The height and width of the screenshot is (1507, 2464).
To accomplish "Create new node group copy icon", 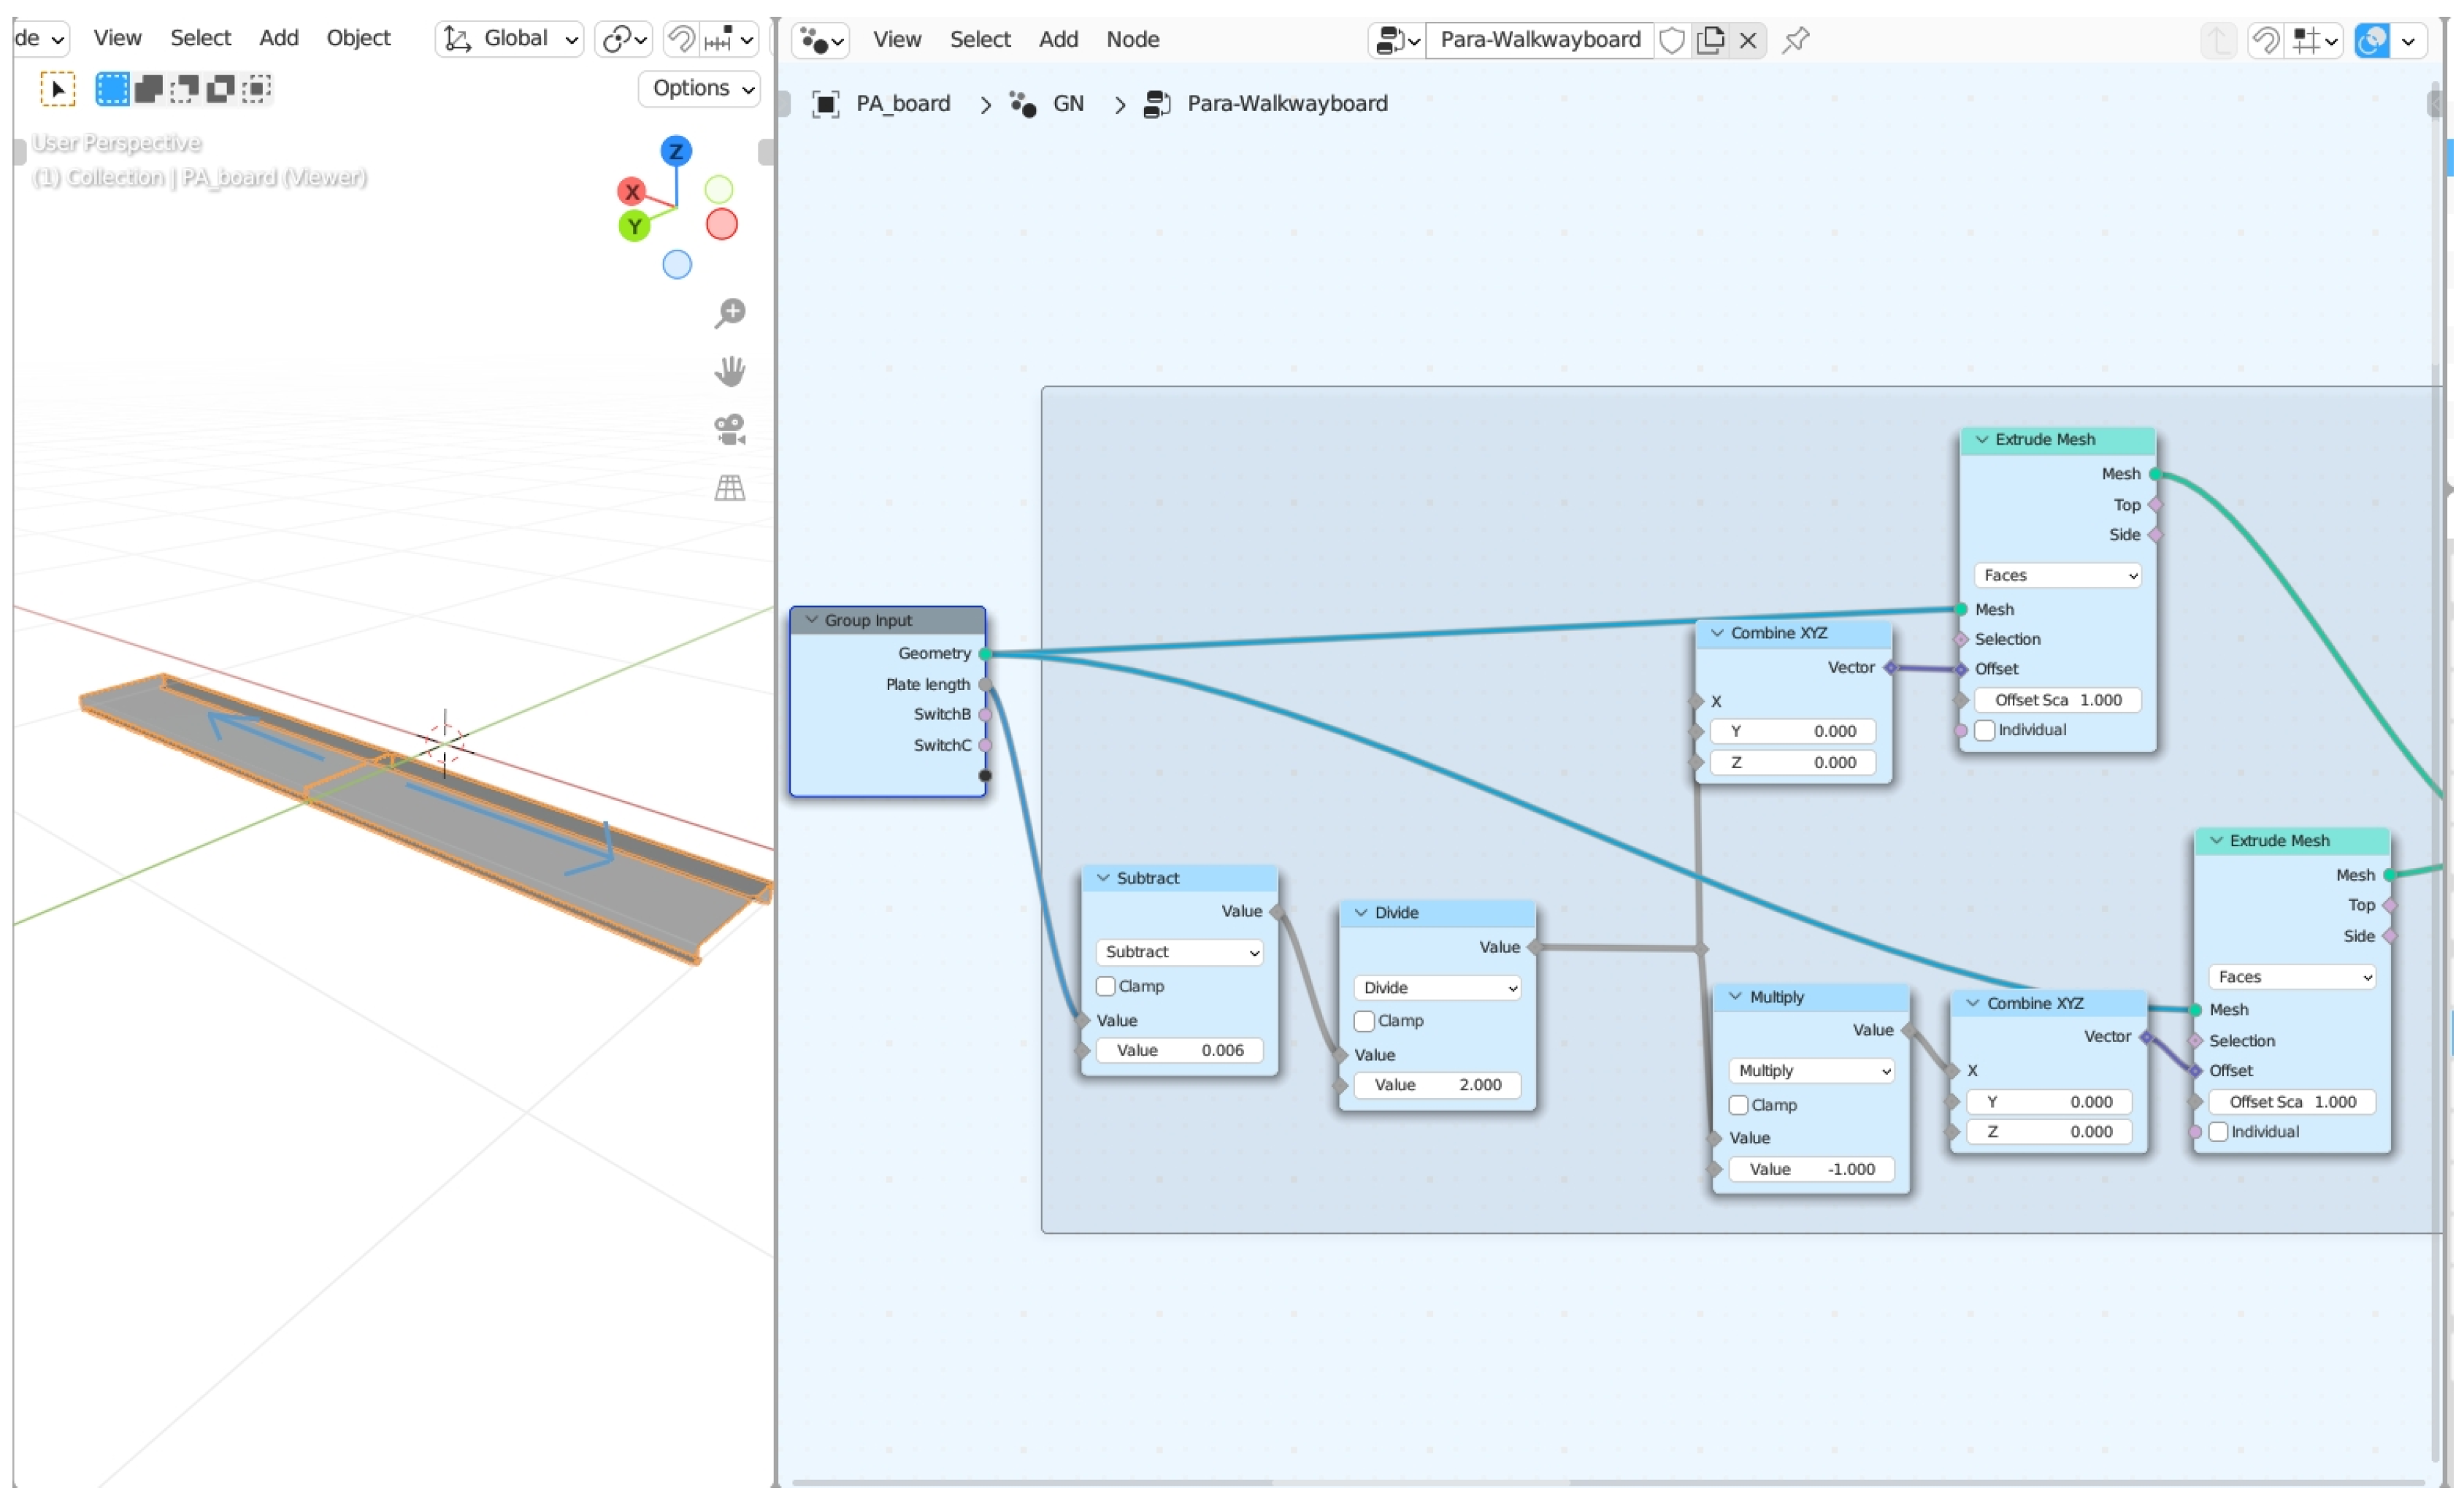I will (x=1710, y=40).
